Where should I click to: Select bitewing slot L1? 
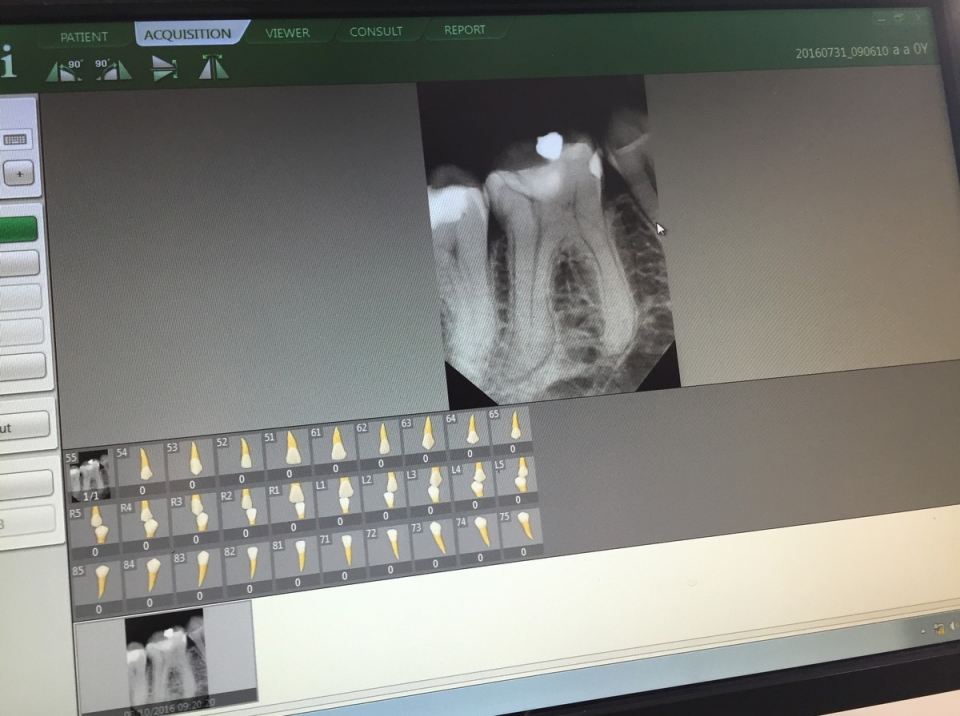coord(339,502)
